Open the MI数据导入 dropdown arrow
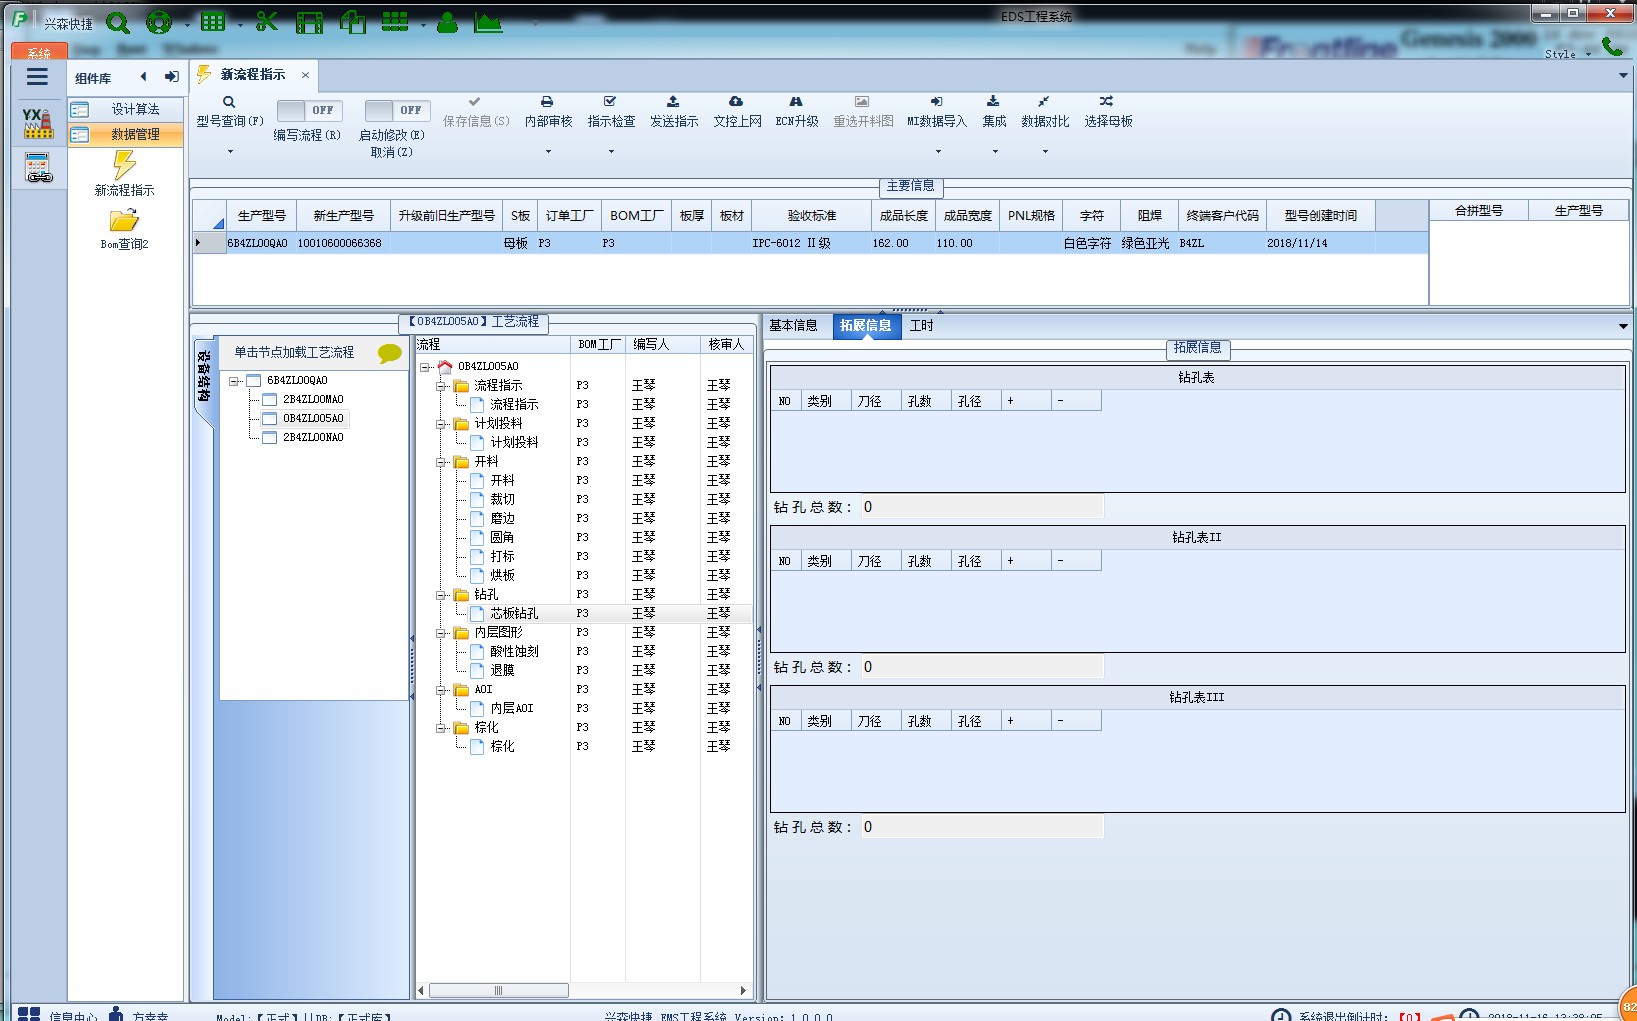Viewport: 1637px width, 1021px height. 938,152
